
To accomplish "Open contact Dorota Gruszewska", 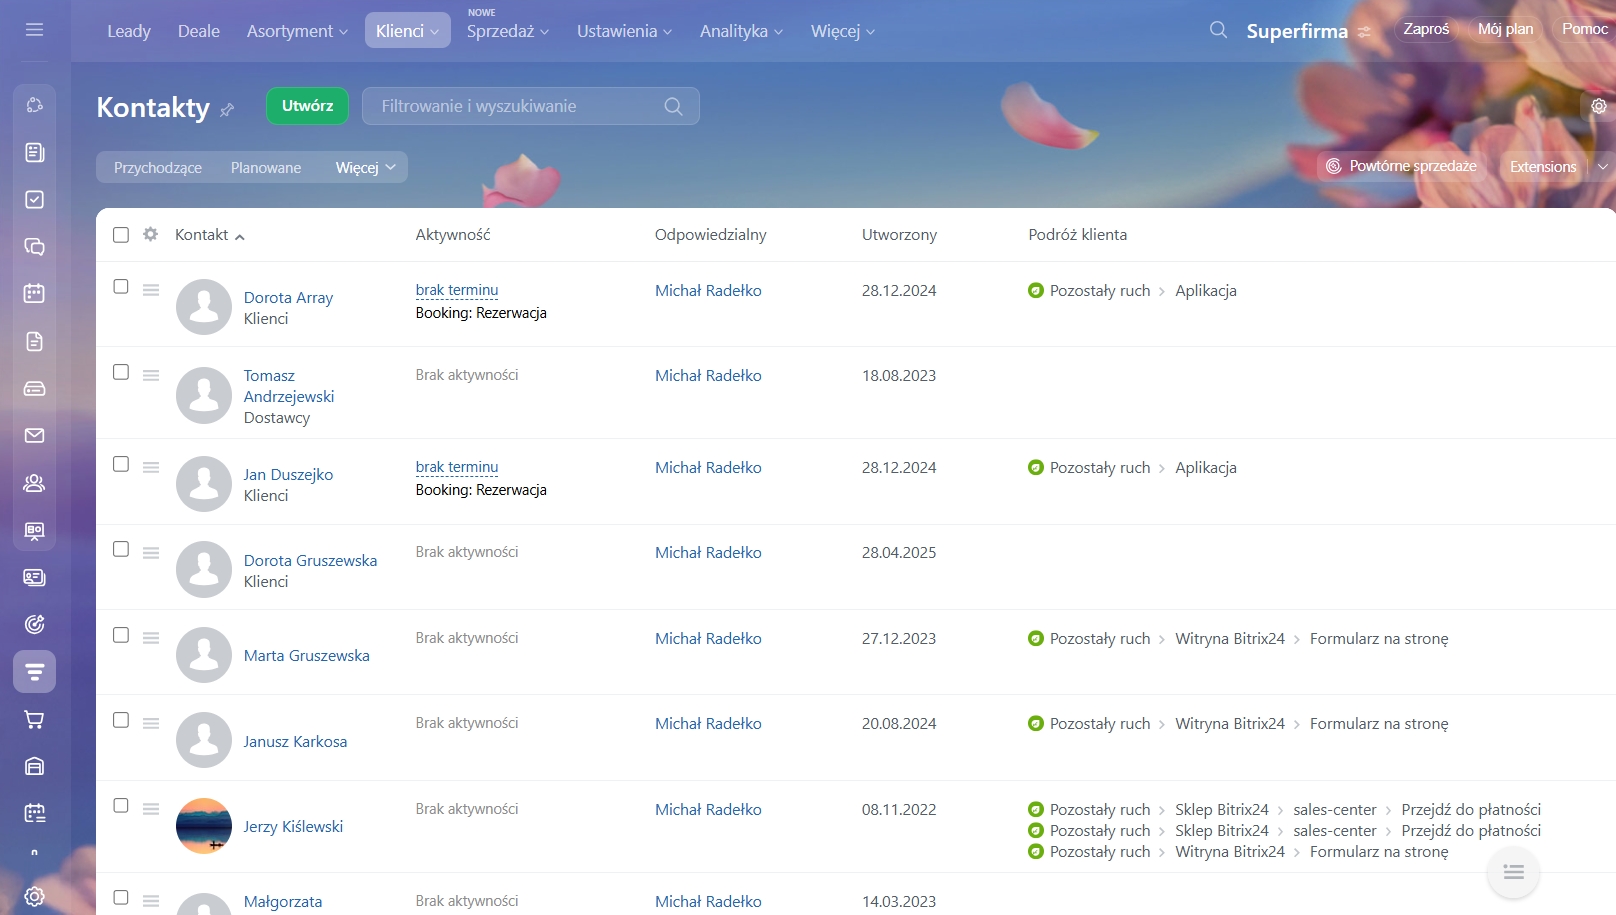I will pos(310,560).
